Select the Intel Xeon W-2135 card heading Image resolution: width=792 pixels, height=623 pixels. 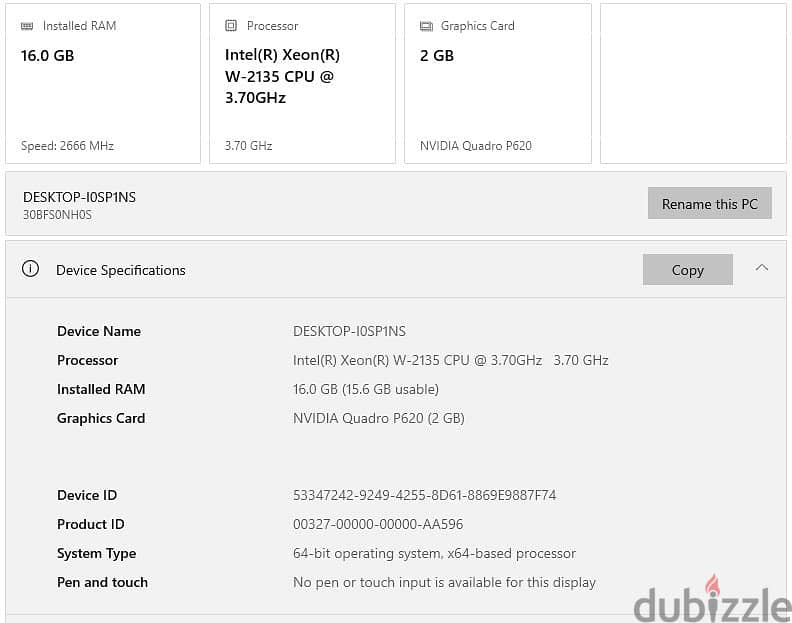[x=282, y=76]
